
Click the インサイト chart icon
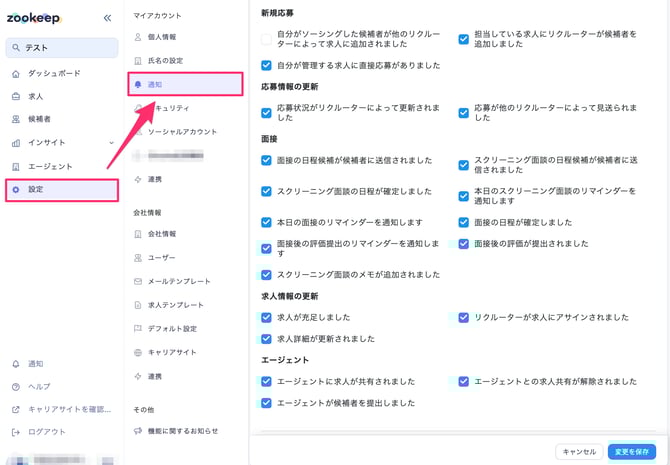[x=16, y=143]
